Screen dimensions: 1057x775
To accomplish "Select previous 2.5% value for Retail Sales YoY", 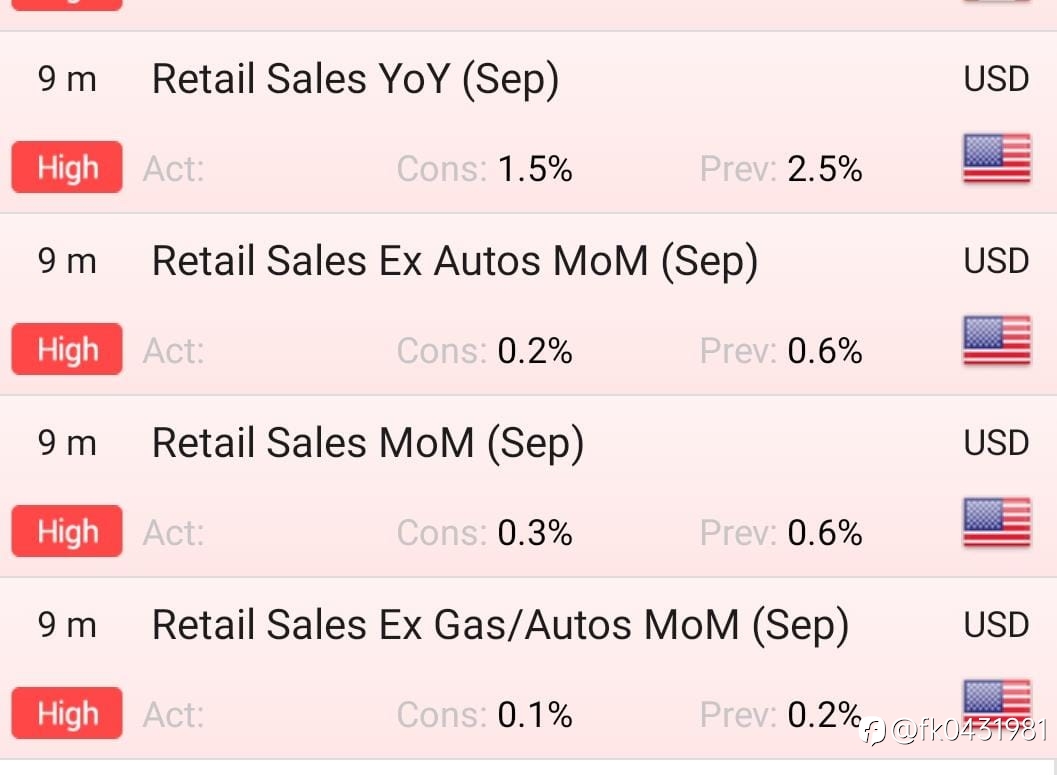I will click(825, 168).
